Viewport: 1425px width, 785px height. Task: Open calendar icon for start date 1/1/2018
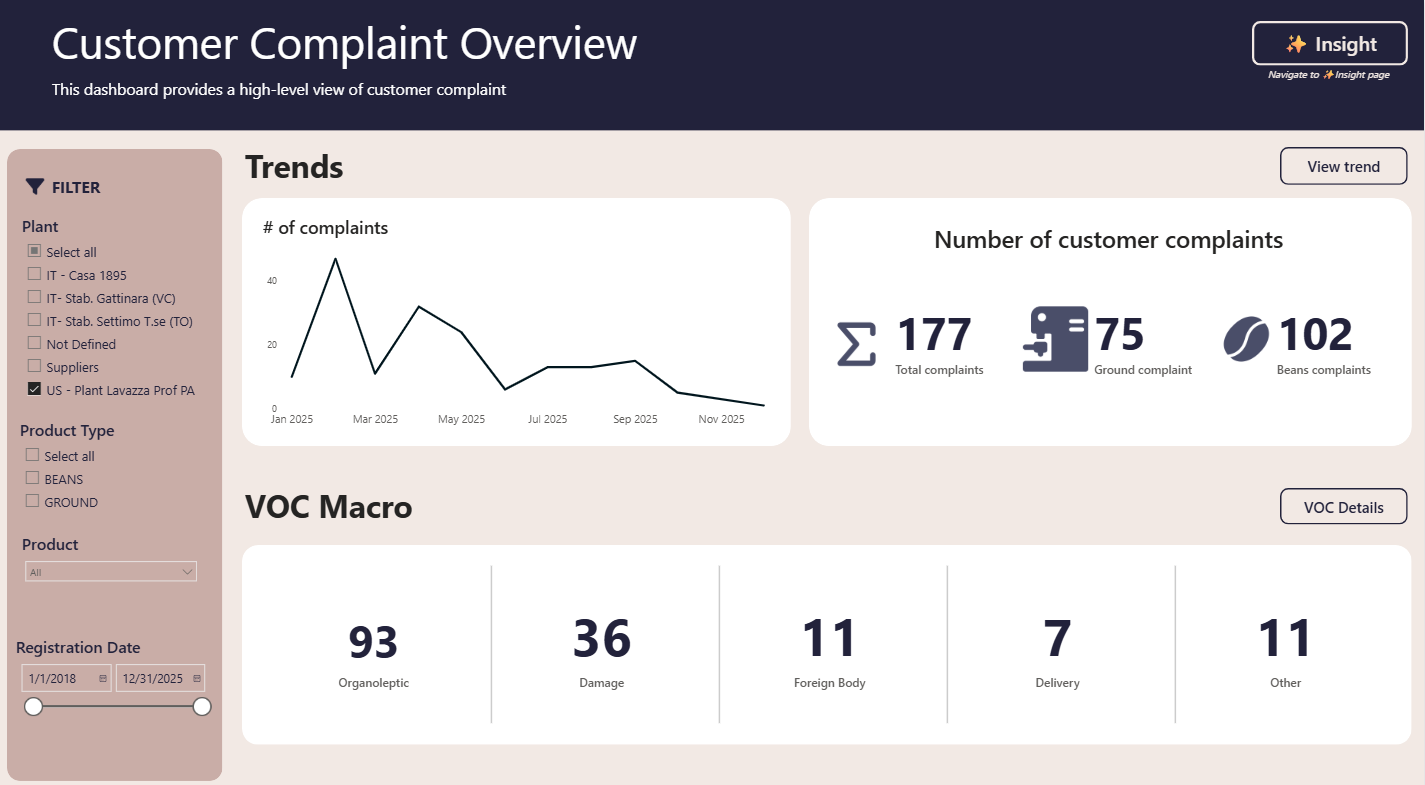pos(103,679)
